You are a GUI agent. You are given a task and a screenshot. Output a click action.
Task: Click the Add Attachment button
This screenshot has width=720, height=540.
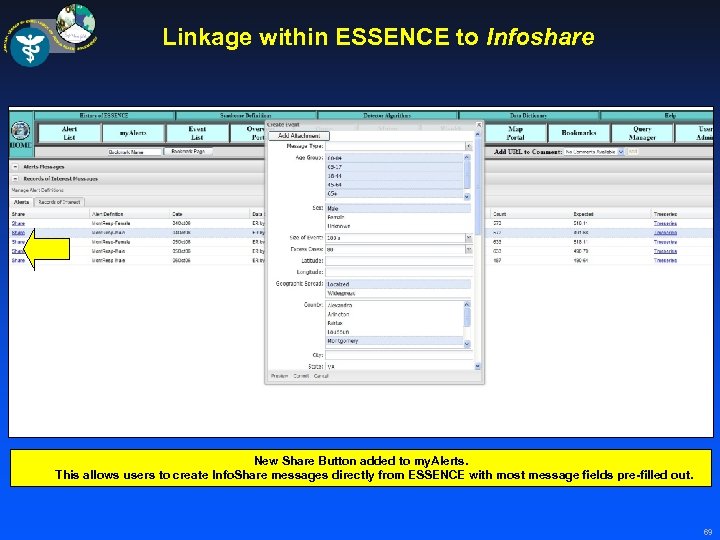299,136
